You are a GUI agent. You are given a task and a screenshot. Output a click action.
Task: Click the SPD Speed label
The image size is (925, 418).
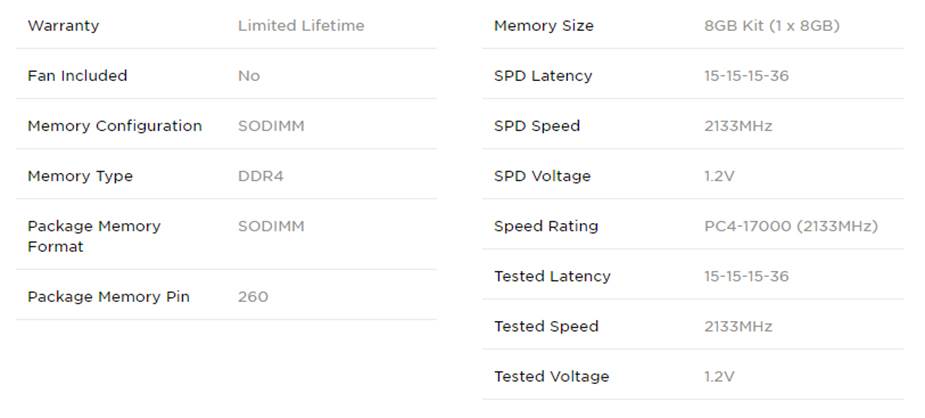(537, 126)
